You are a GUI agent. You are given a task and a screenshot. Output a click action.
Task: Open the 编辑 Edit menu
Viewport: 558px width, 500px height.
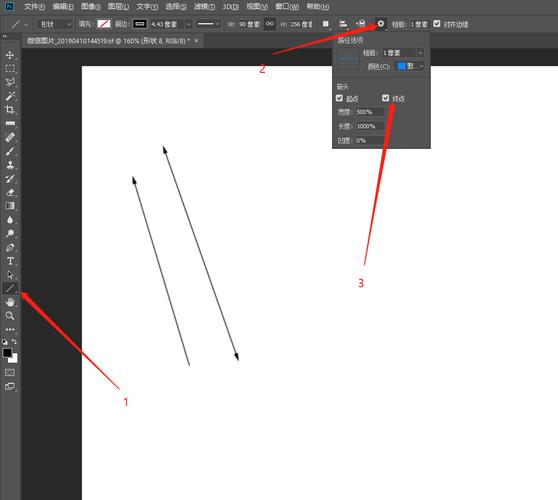pyautogui.click(x=63, y=6)
